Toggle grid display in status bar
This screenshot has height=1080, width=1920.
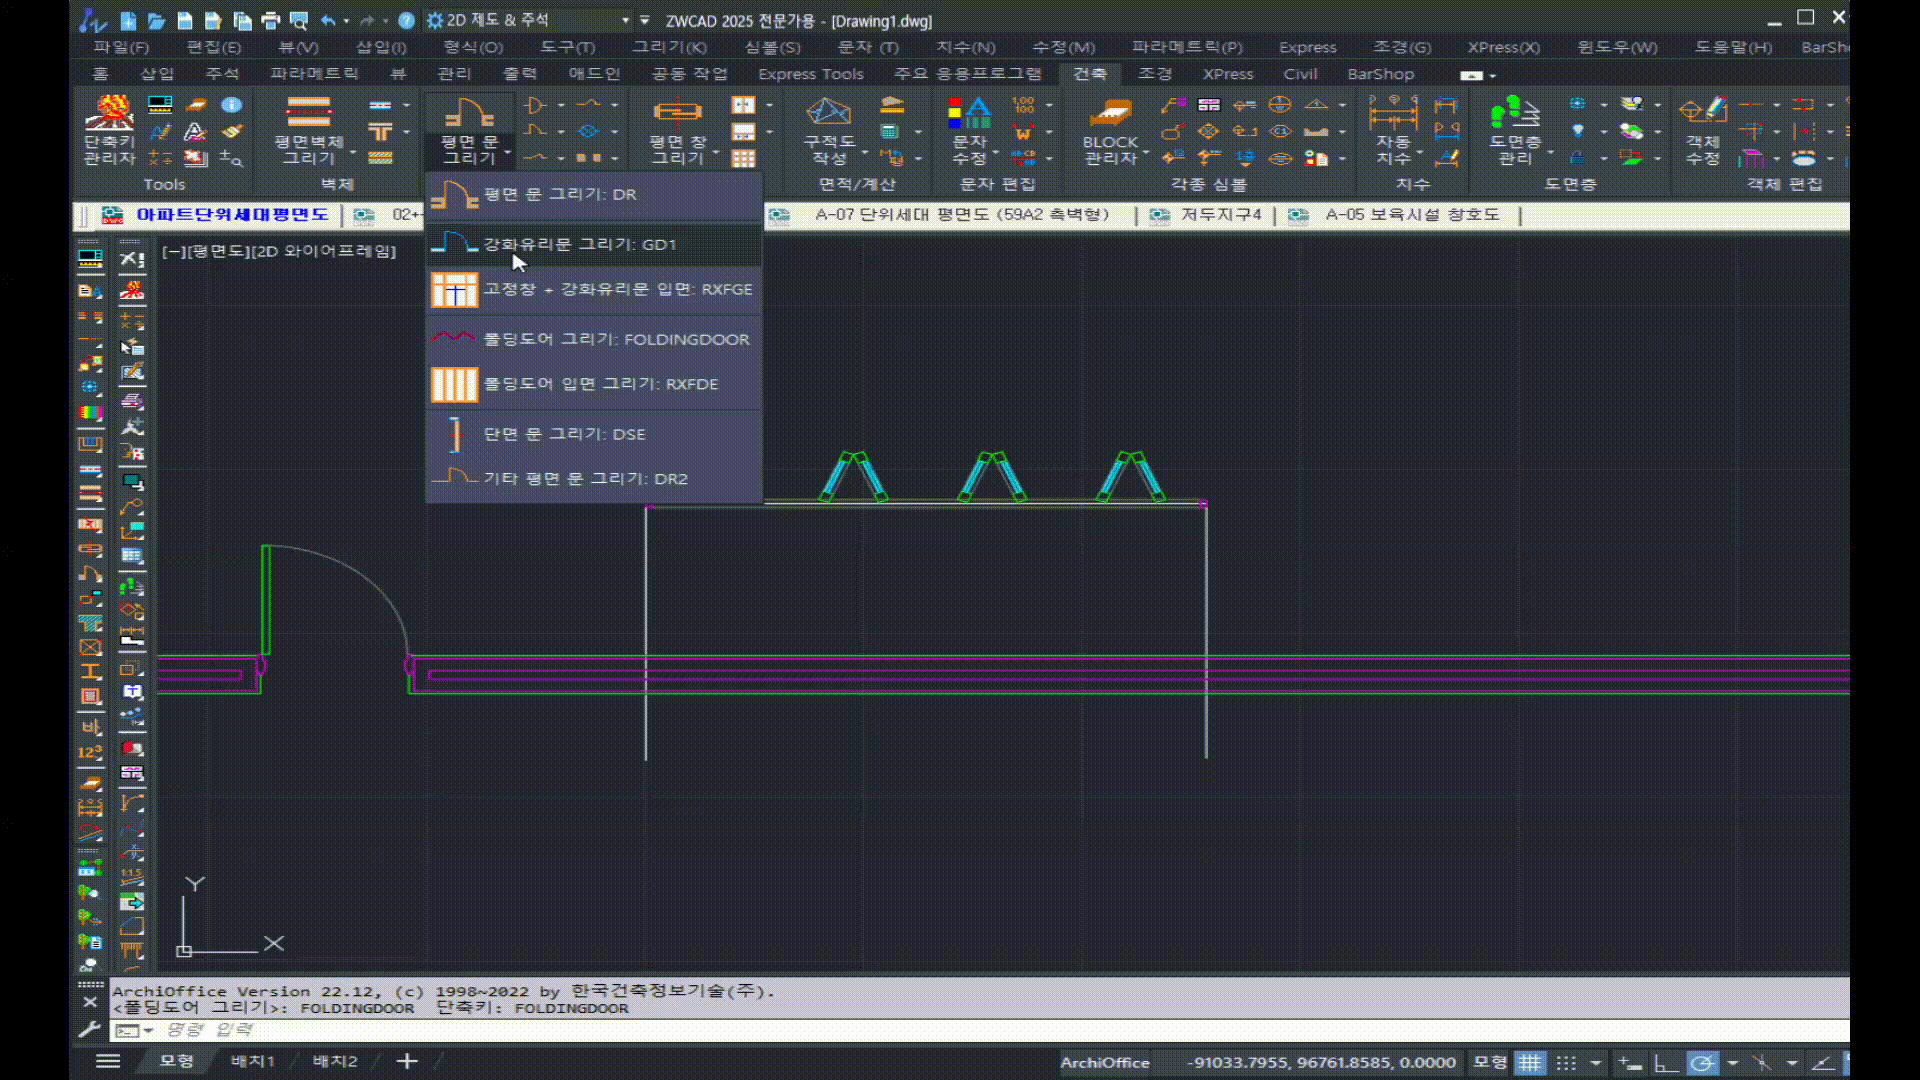[1530, 1063]
